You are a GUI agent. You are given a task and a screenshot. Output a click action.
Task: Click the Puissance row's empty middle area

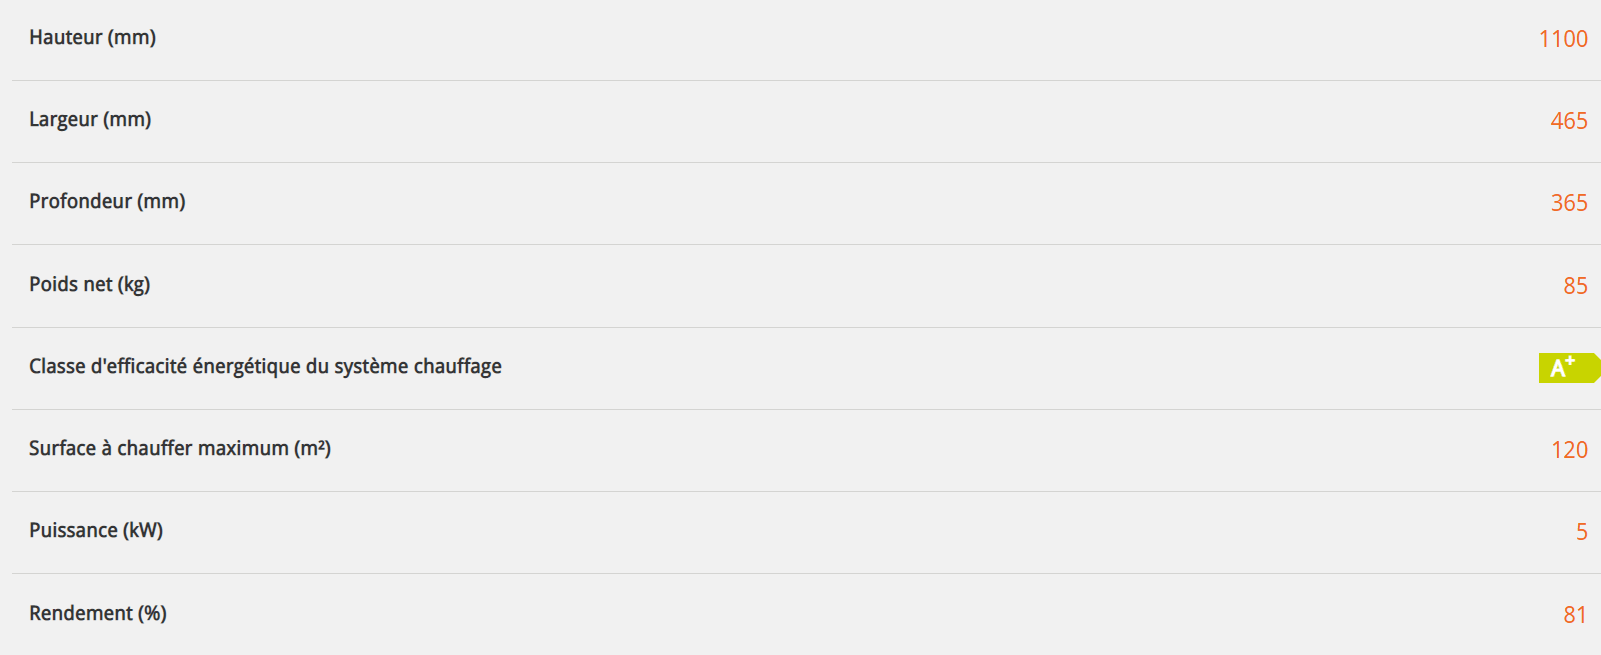pos(800,532)
